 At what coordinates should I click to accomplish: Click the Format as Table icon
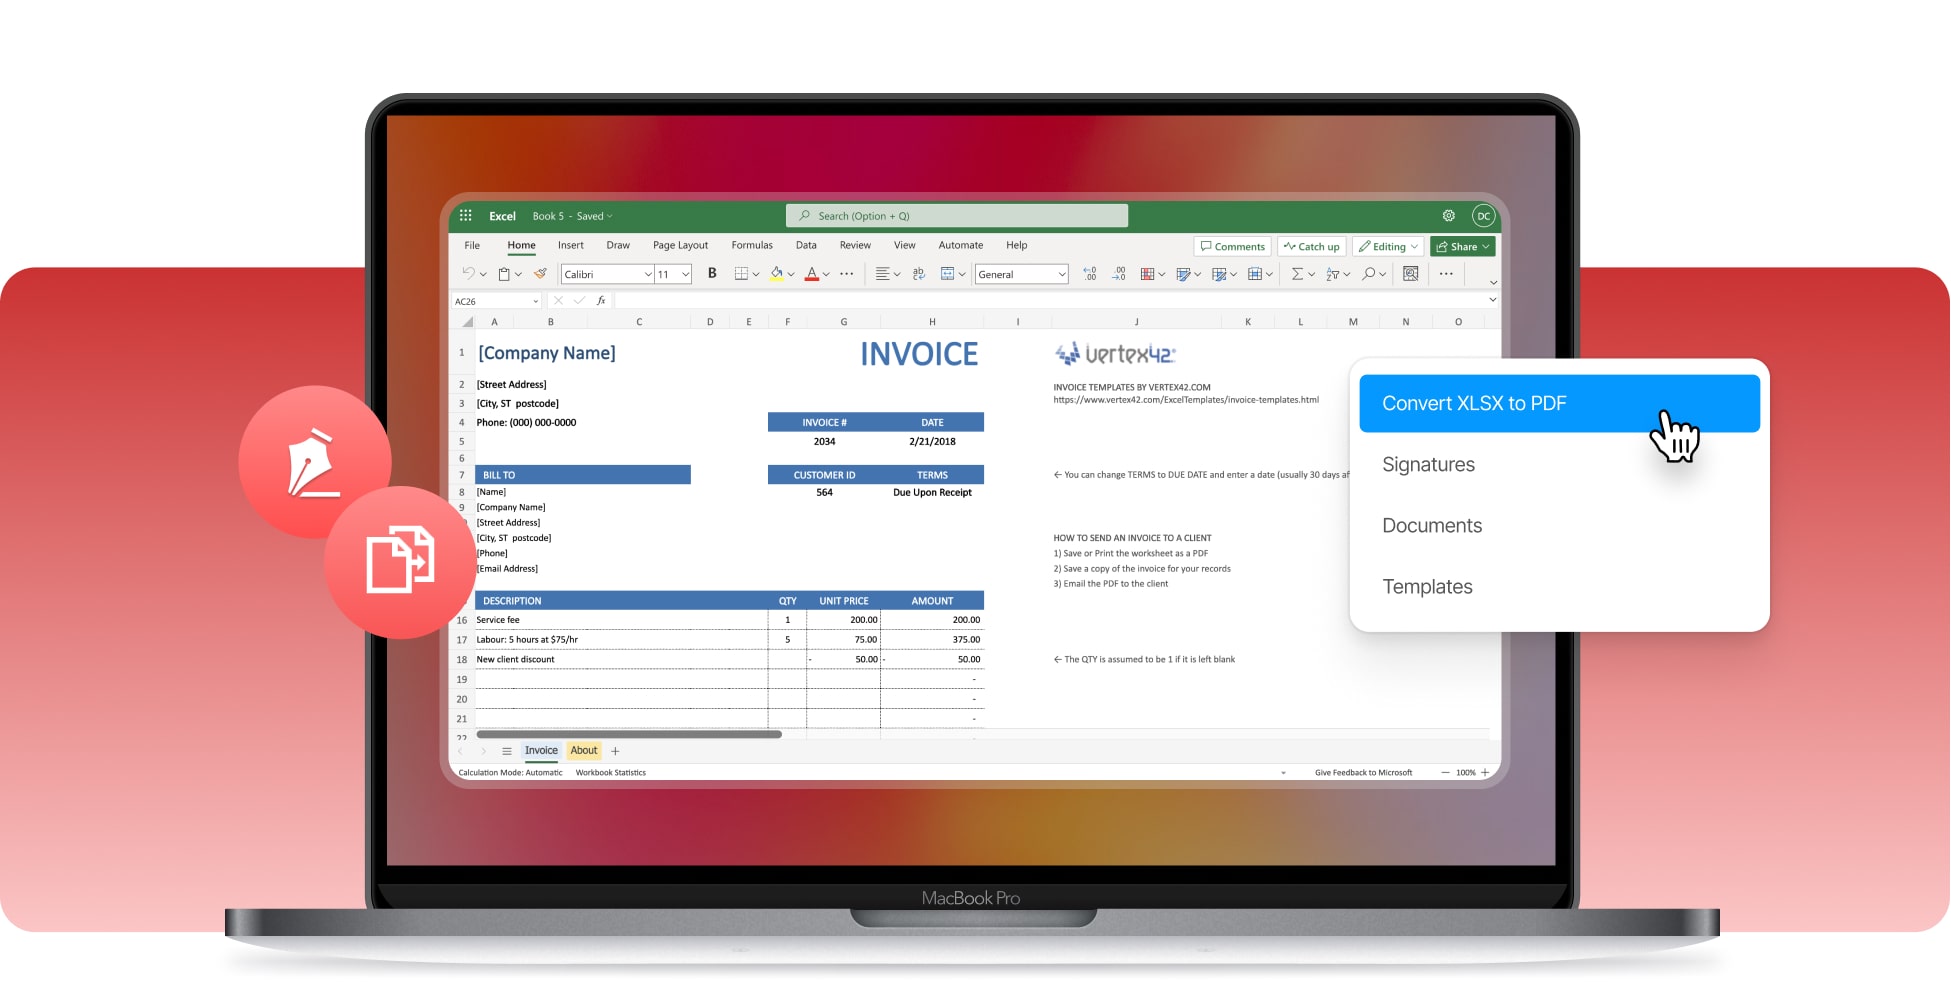1183,274
